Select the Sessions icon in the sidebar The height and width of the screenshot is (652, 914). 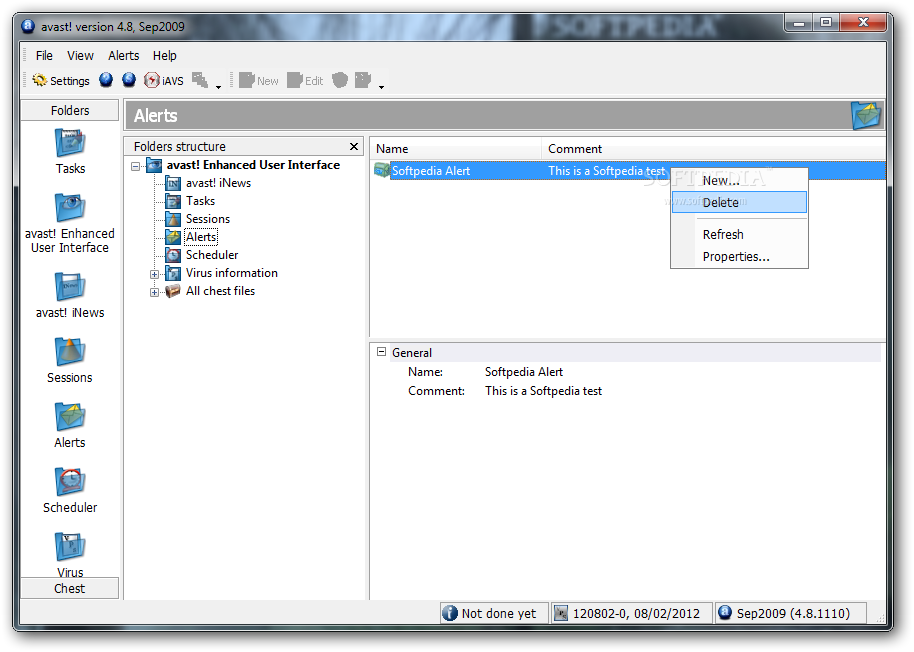click(70, 360)
